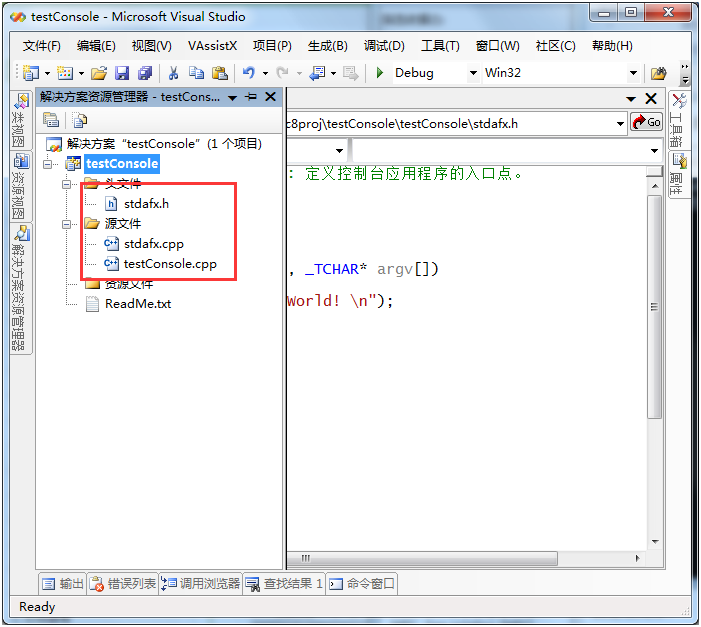Expand the file path combo box dropdown
Image resolution: width=701 pixels, height=627 pixels.
(x=620, y=124)
